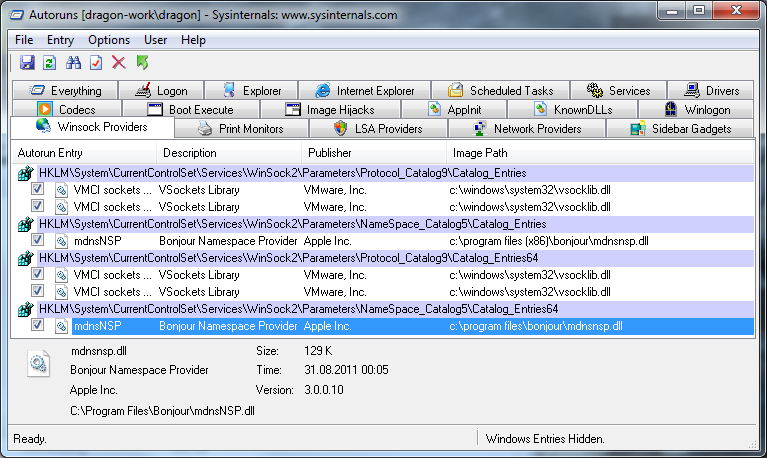Uncheck first VMCI sockets under Catalog_Entries
The image size is (767, 458).
pos(37,189)
